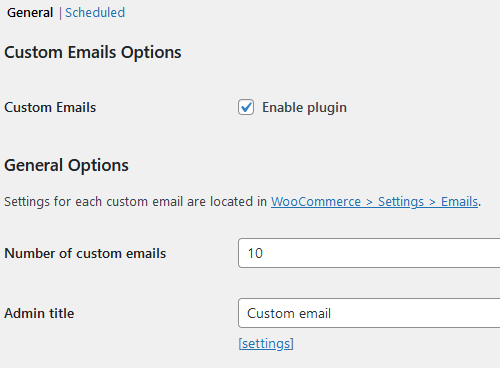Image resolution: width=500 pixels, height=368 pixels.
Task: Click the word "Settings" inside the breadcrumb link
Action: tap(401, 202)
